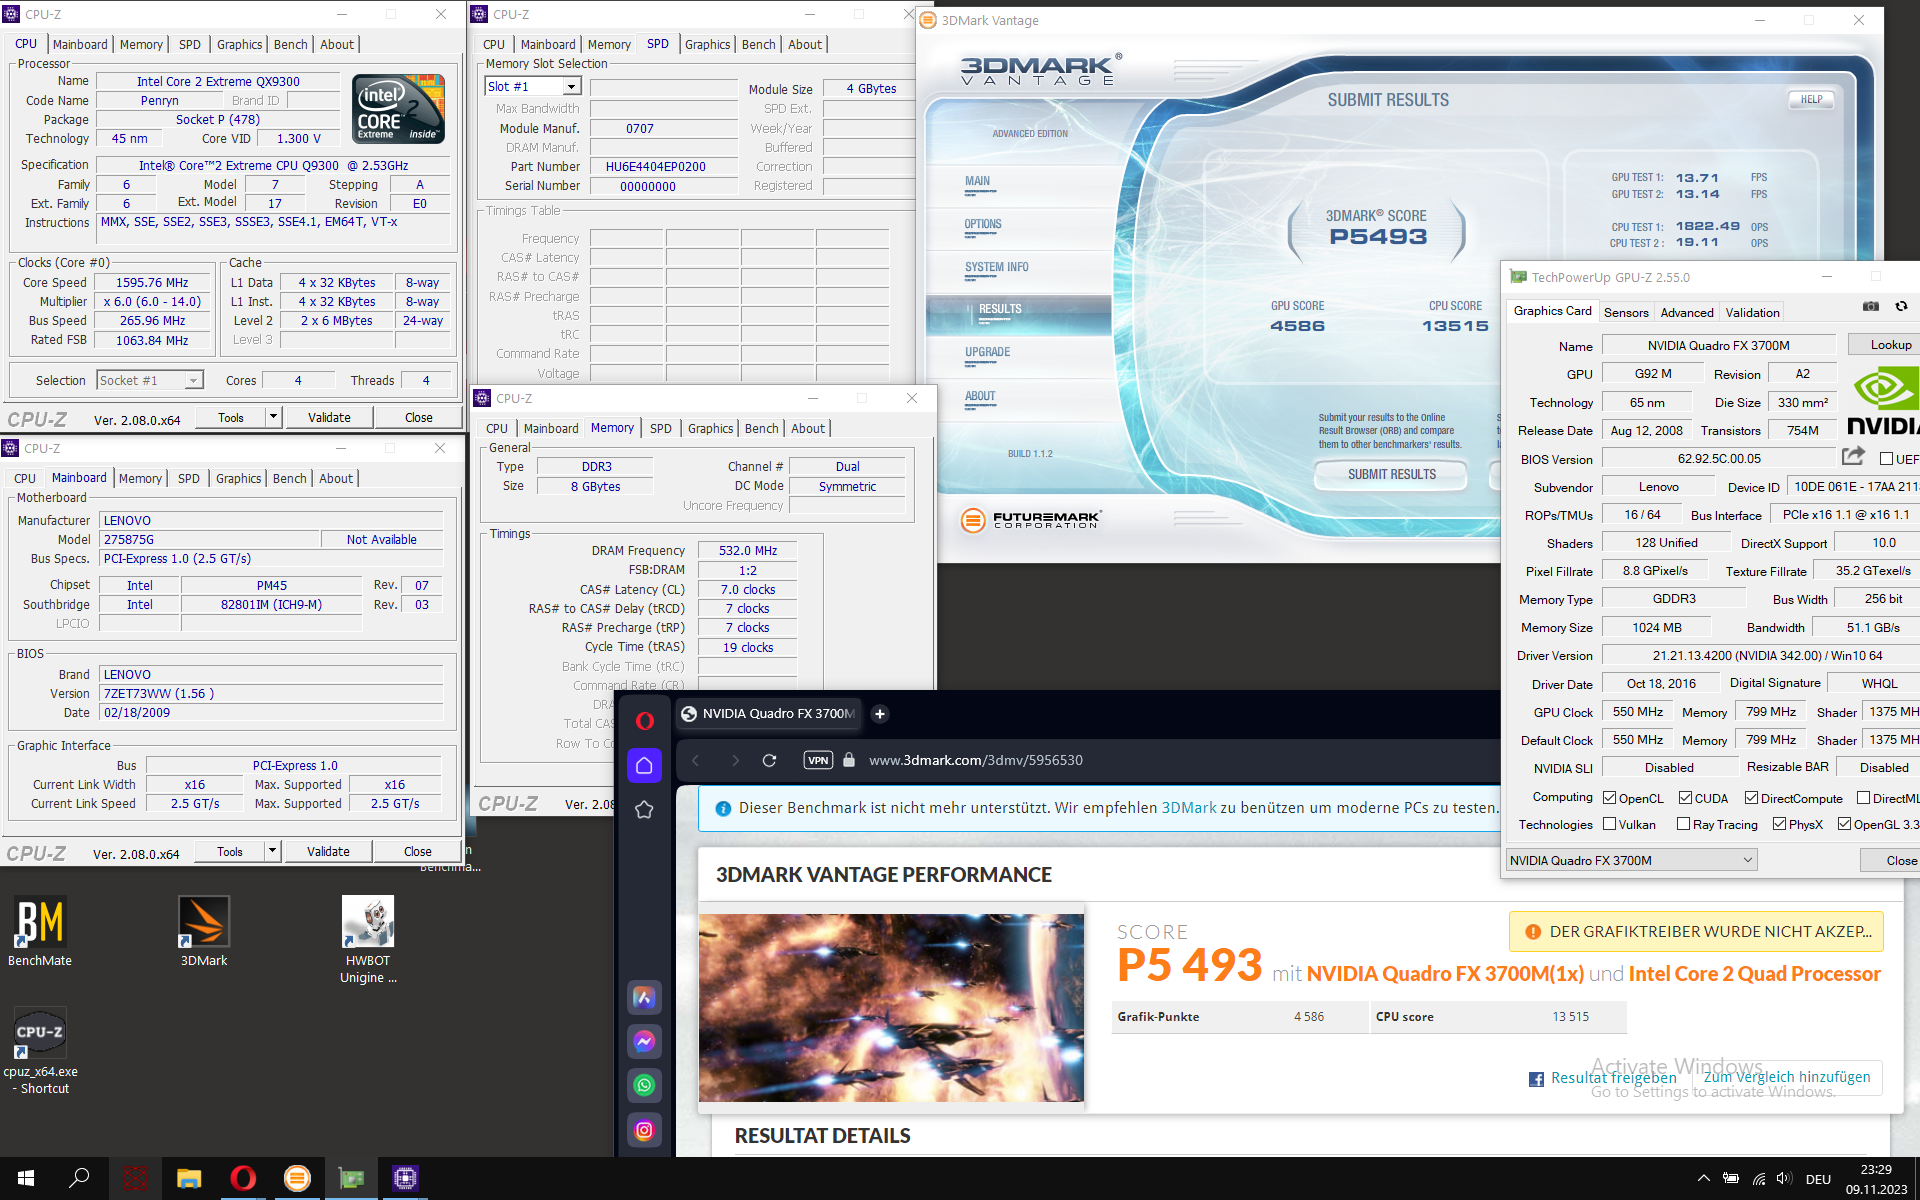Screen dimensions: 1920x1200
Task: Open Opera menu logo in sidebar
Action: [x=644, y=720]
